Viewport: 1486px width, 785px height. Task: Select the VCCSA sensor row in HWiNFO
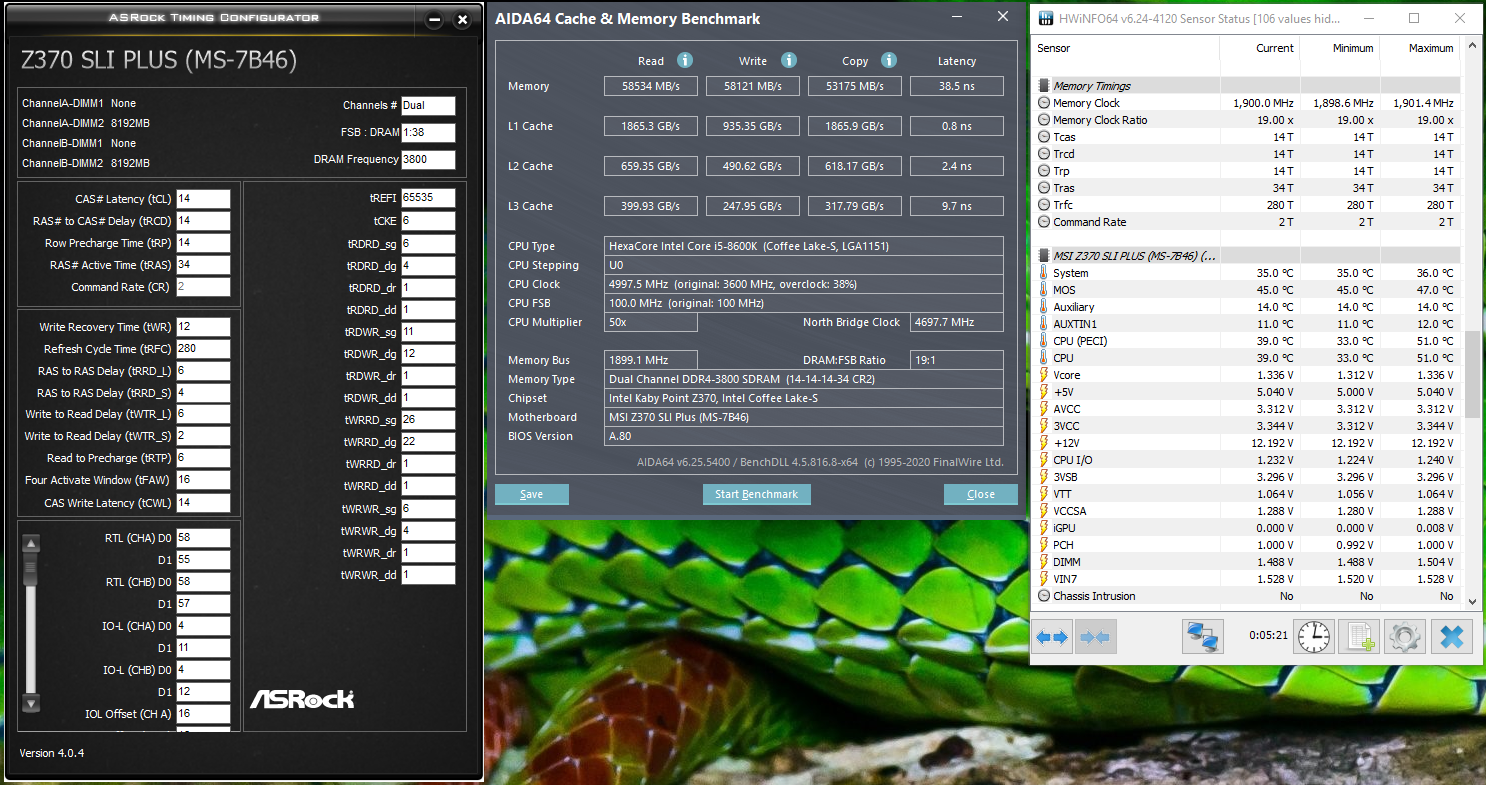[1247, 511]
